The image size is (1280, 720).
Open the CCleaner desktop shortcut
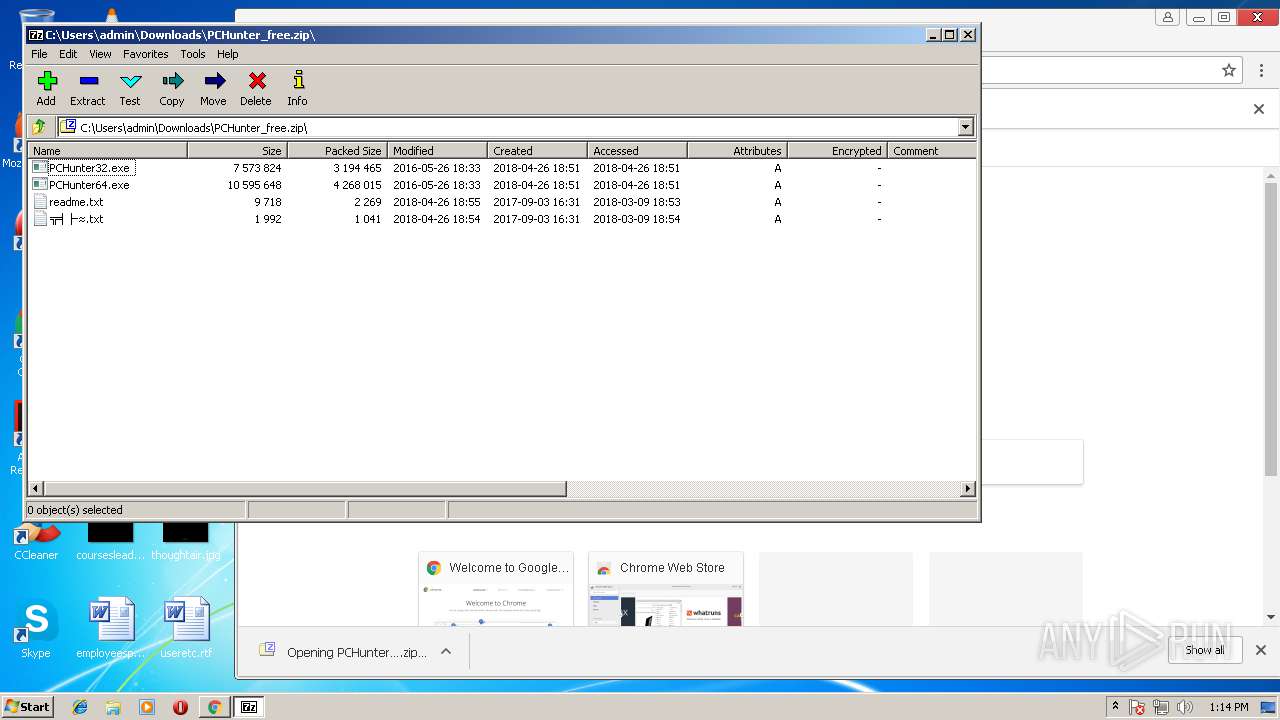click(36, 543)
